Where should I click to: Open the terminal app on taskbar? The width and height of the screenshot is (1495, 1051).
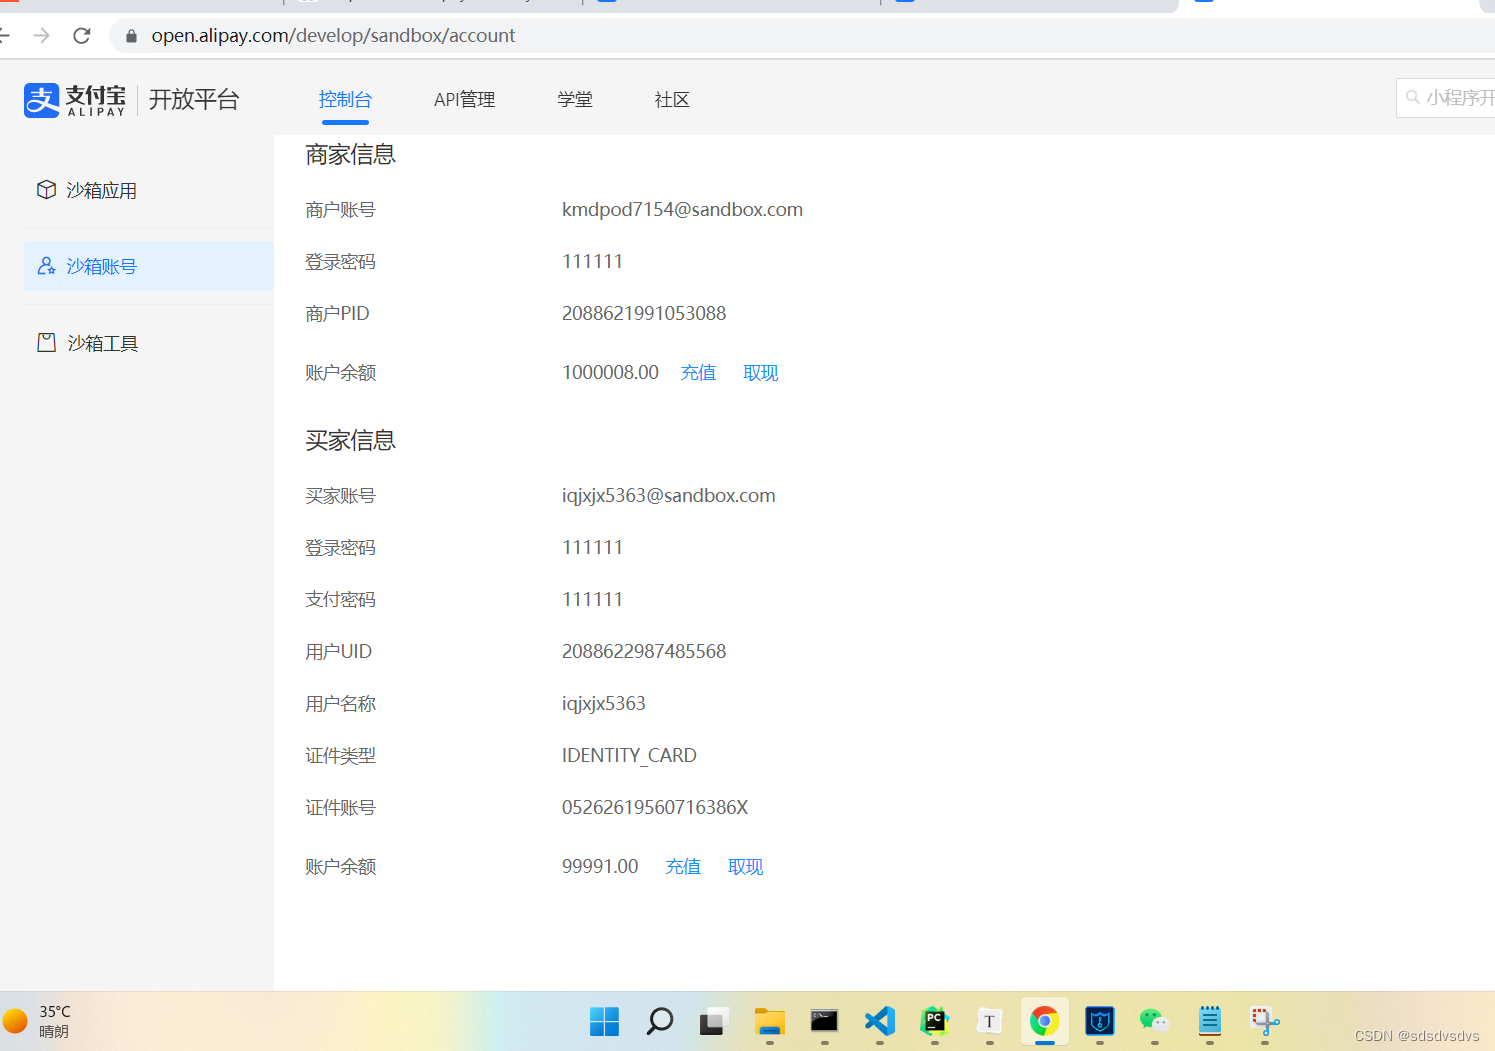tap(824, 1021)
